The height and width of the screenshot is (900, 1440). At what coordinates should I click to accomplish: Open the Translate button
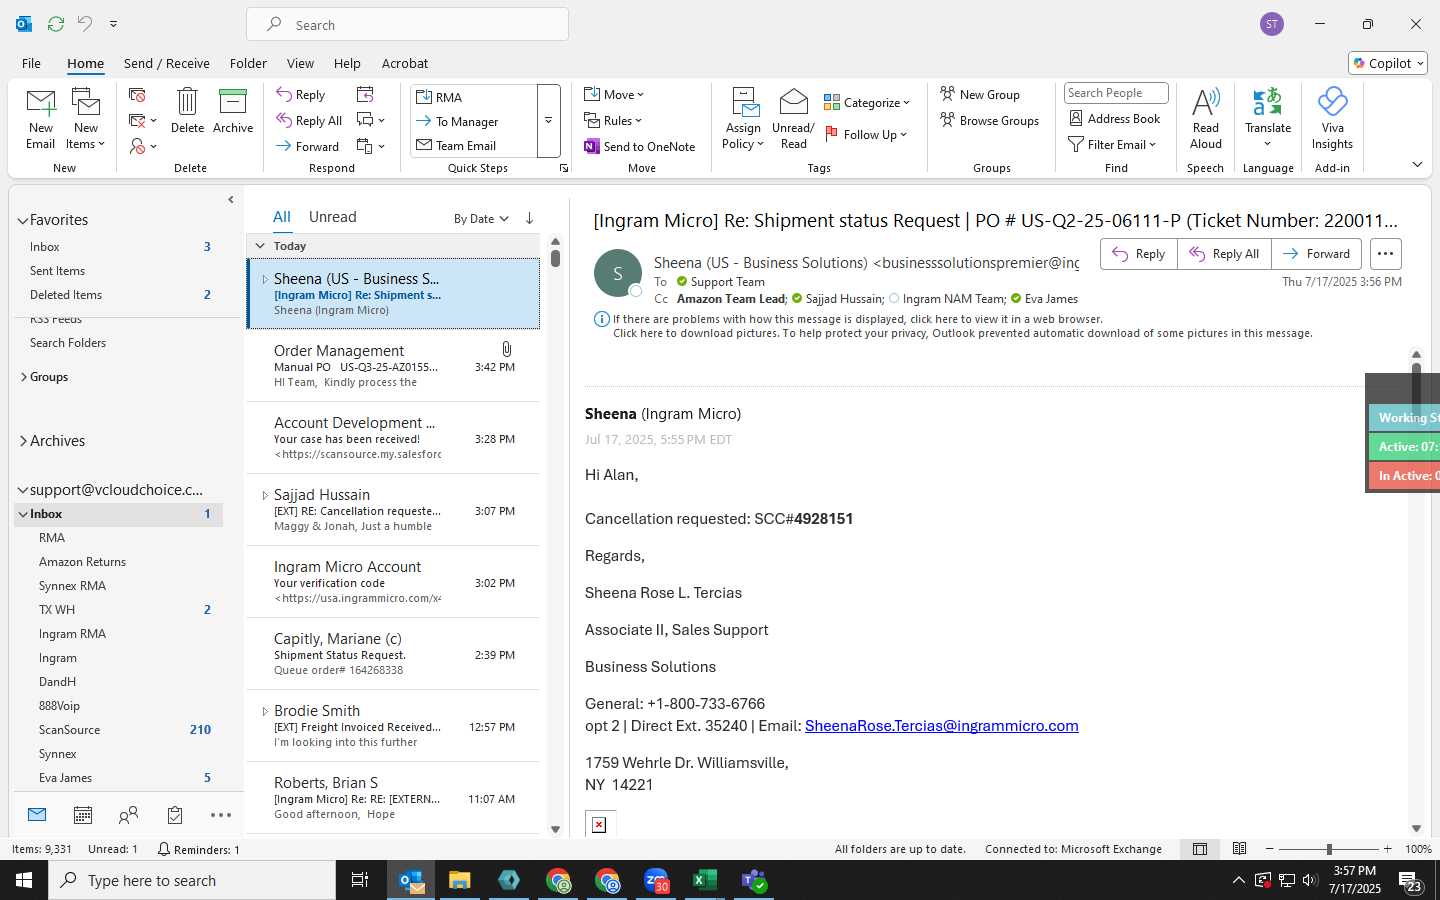click(1268, 118)
